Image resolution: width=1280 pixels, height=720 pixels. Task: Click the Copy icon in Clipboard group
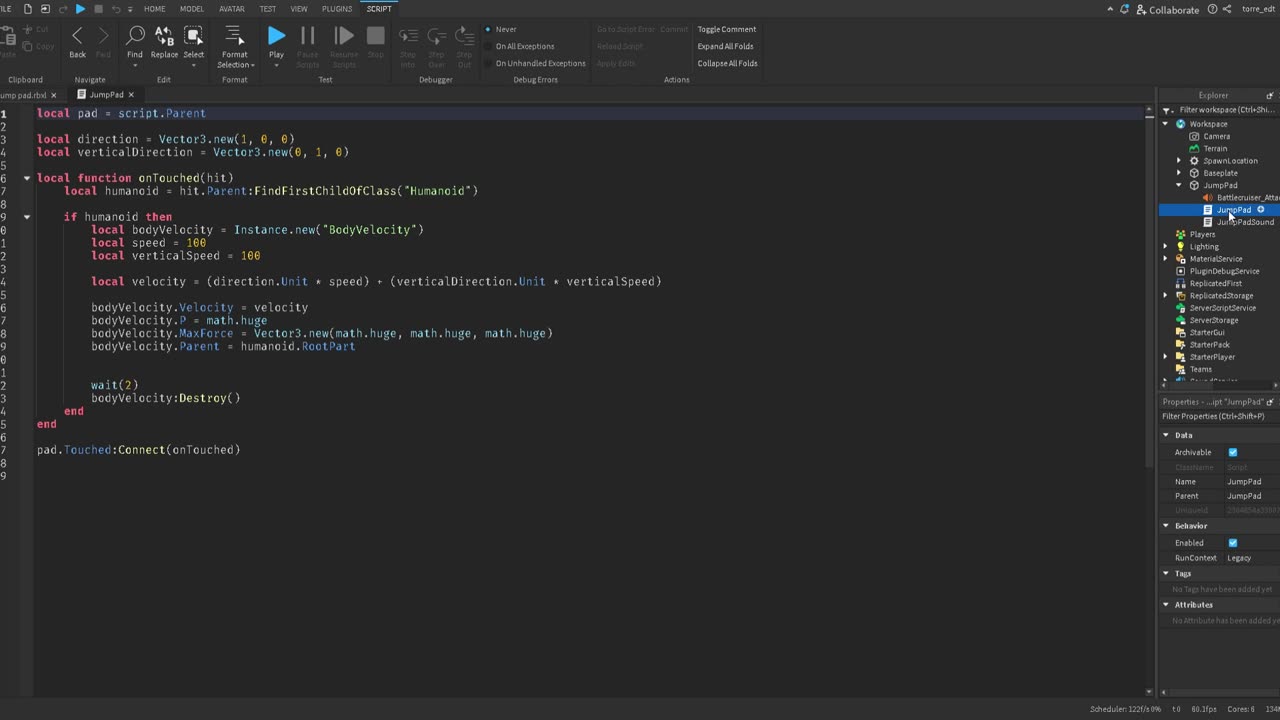(26, 45)
